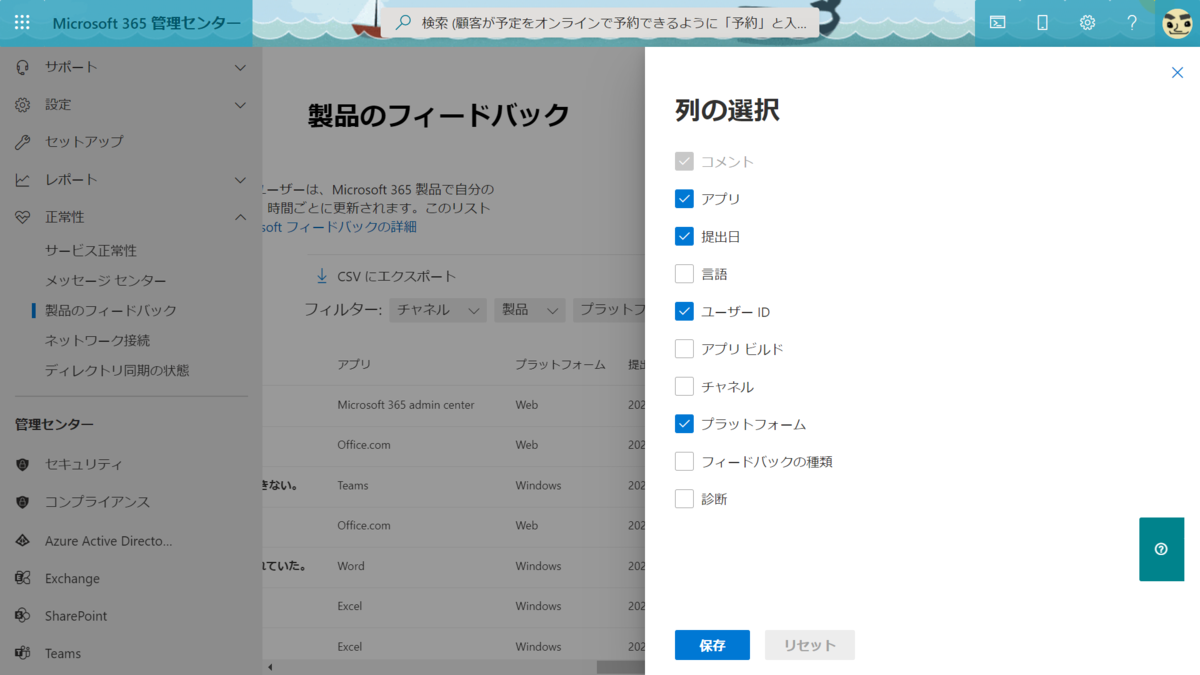Open the チャネル filter dropdown
Image resolution: width=1200 pixels, height=675 pixels.
point(438,310)
